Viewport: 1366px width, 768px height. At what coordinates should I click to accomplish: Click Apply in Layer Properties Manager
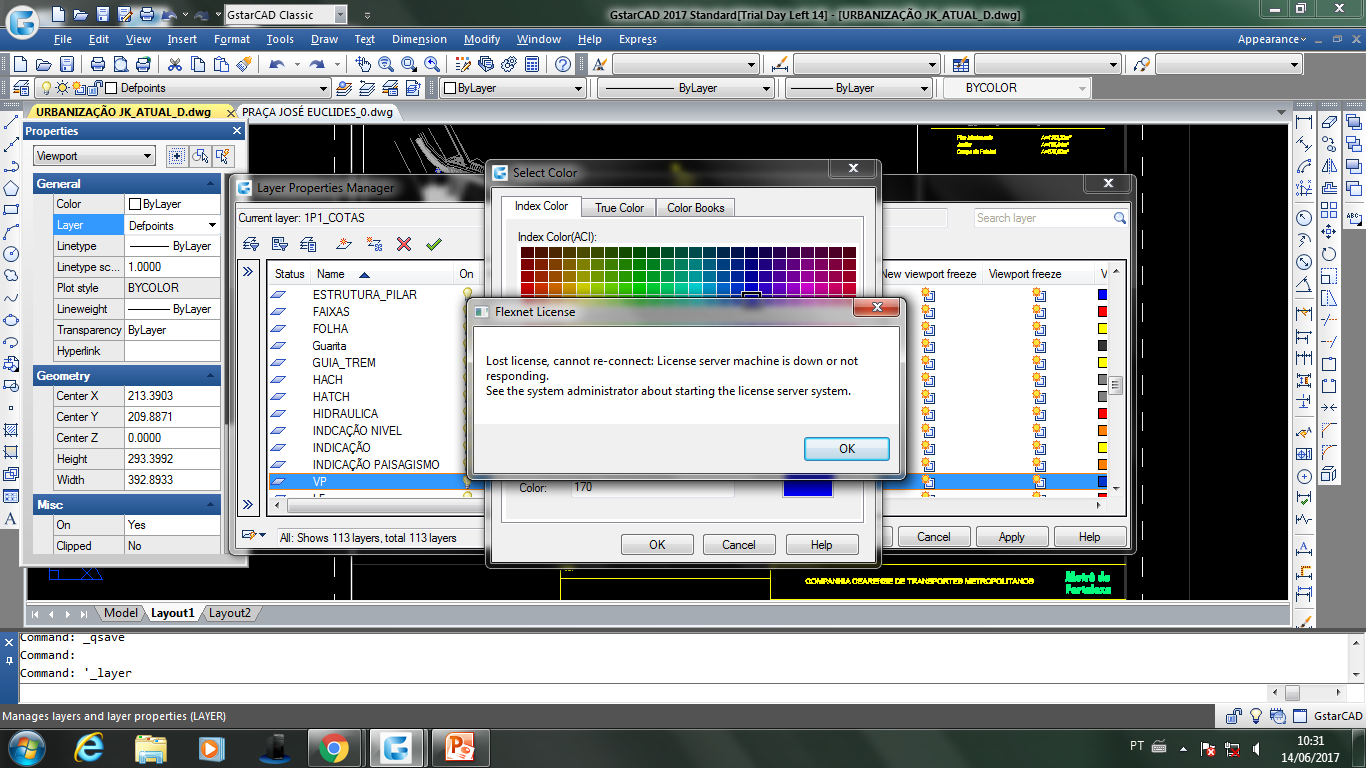click(x=1012, y=536)
